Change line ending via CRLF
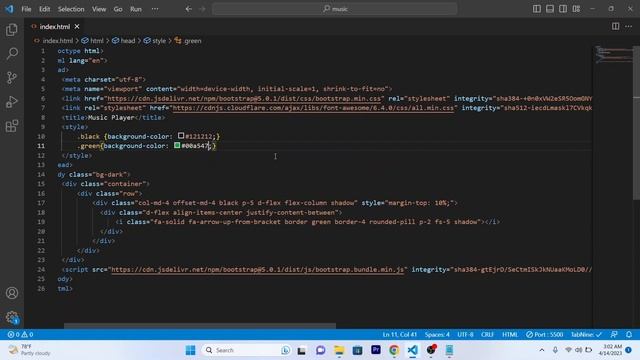Screen dimensions: 640x360 (x=487, y=334)
